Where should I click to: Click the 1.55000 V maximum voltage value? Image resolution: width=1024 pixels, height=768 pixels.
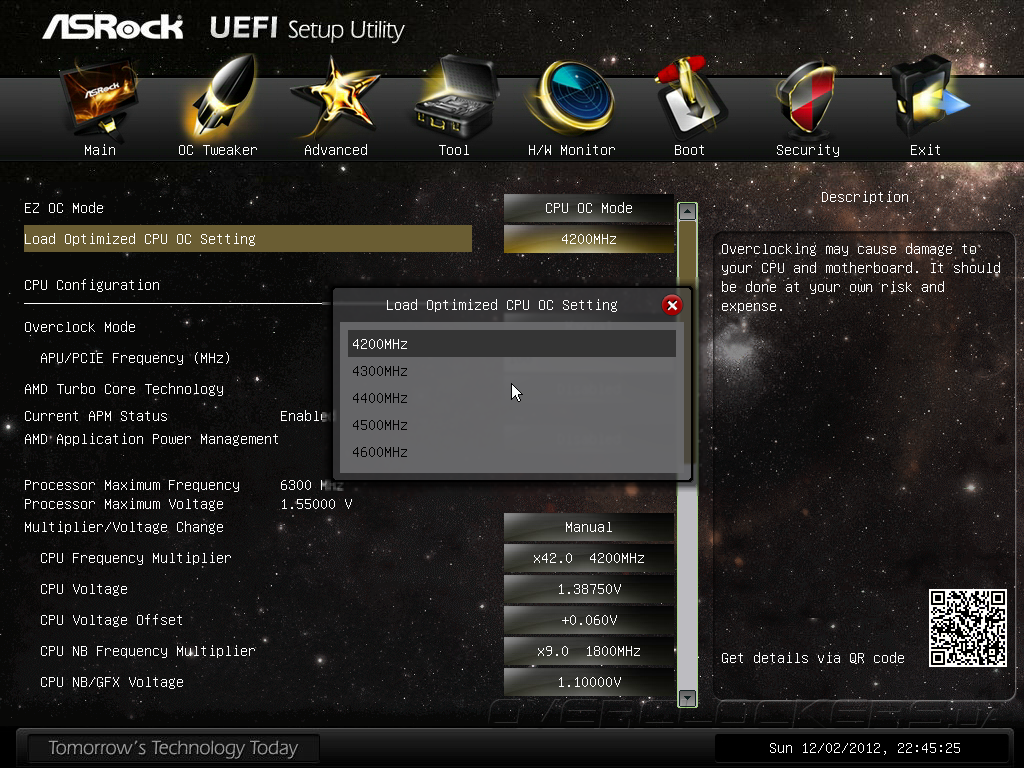pyautogui.click(x=316, y=504)
